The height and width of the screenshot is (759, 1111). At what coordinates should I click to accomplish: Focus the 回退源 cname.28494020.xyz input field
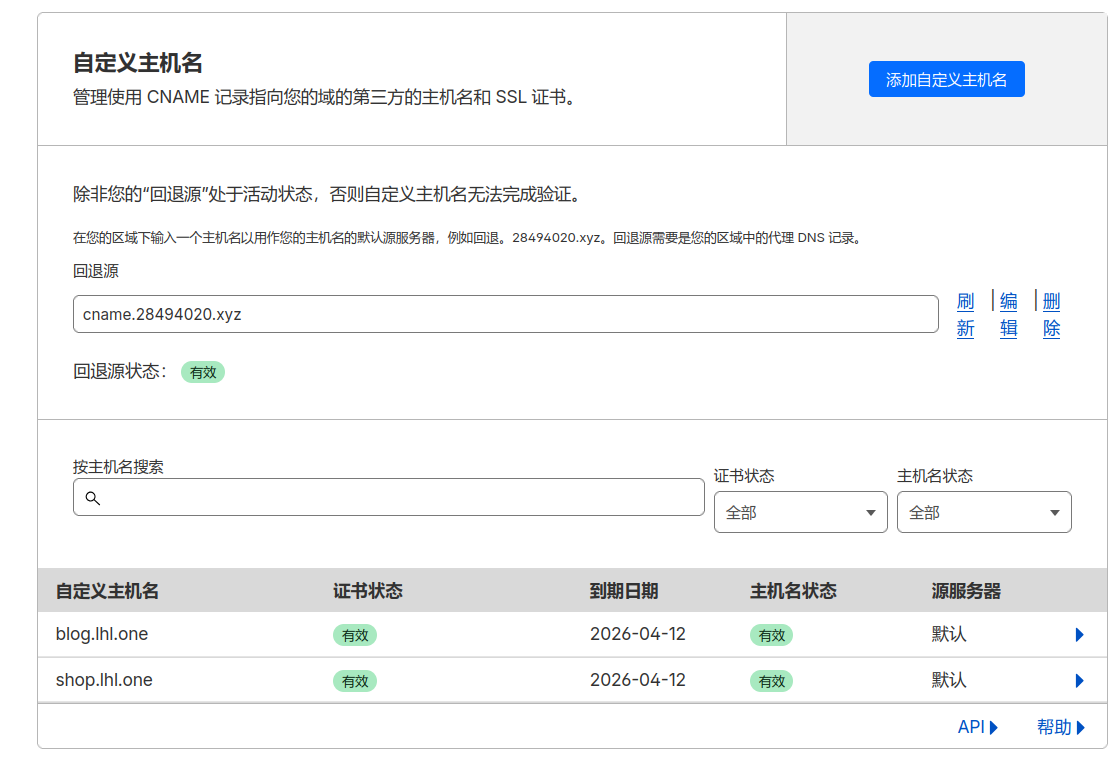point(505,314)
